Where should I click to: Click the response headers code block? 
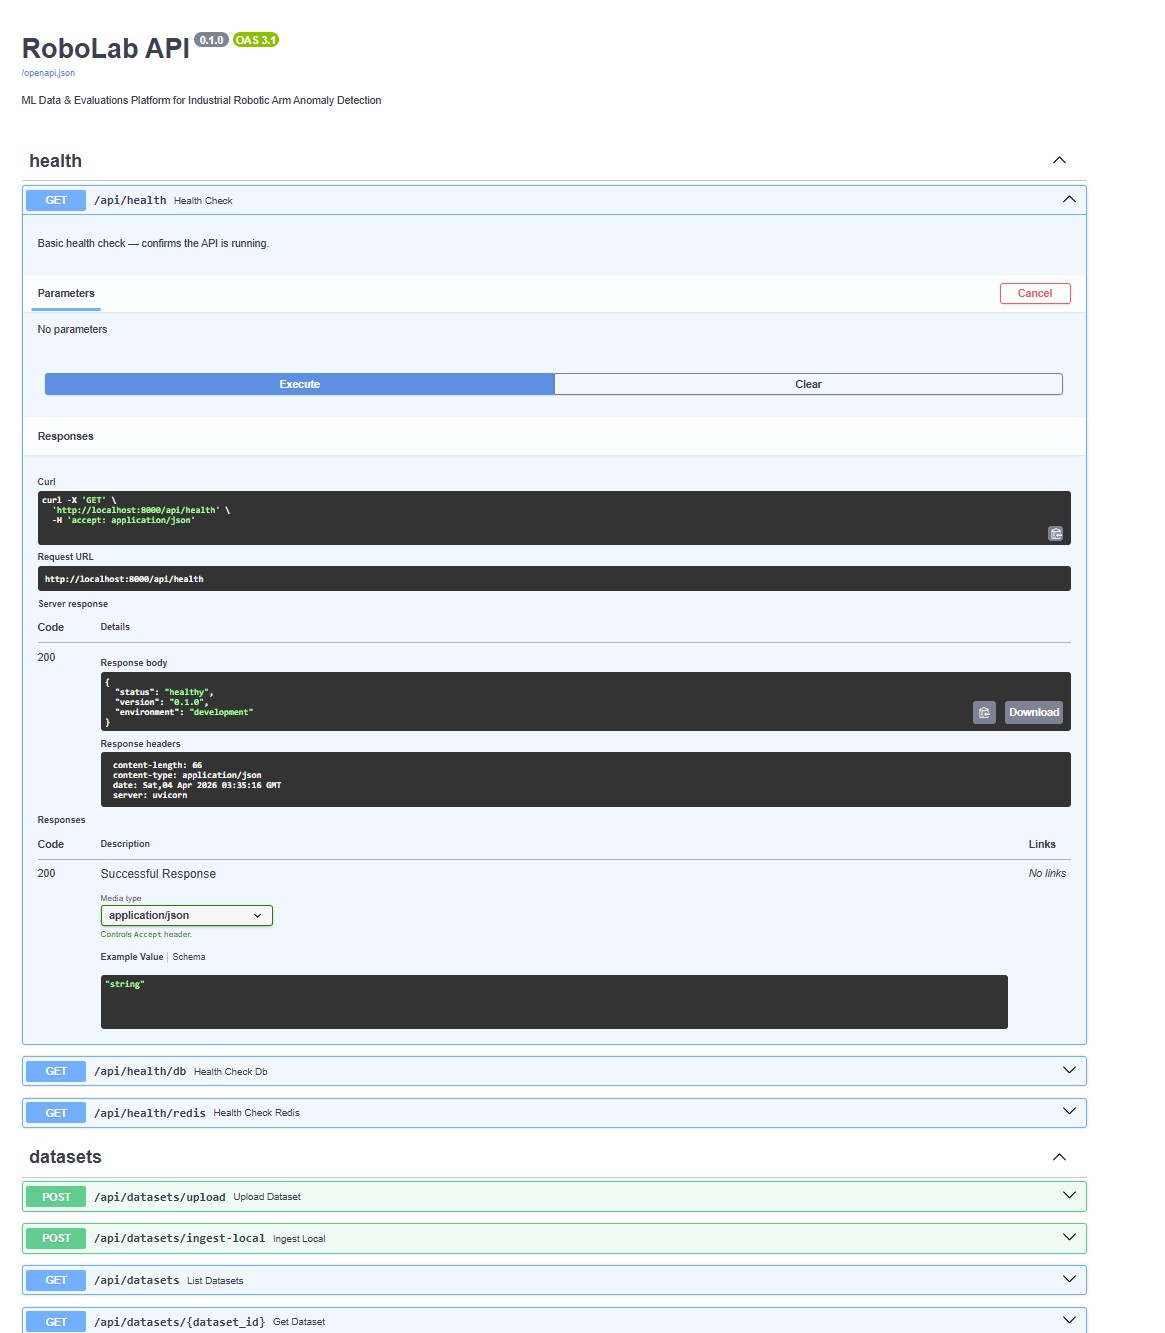585,780
